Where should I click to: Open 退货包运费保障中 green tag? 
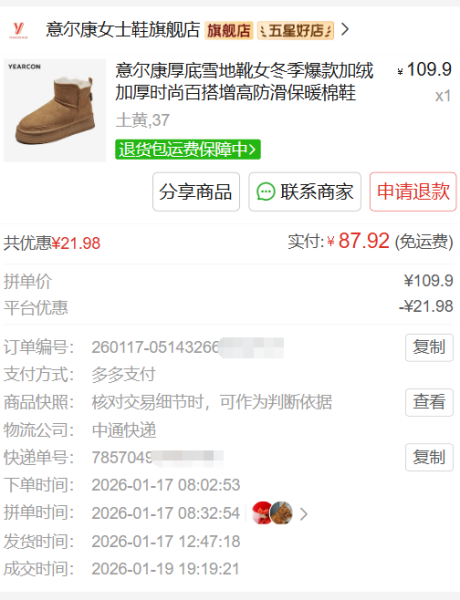(188, 149)
